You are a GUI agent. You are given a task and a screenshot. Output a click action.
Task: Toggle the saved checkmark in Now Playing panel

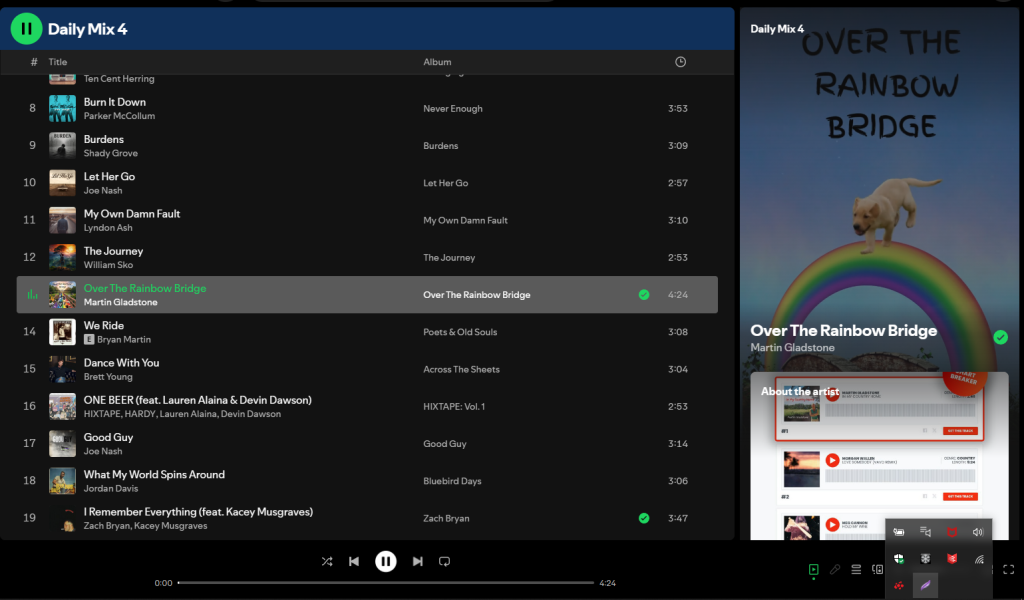point(1000,338)
